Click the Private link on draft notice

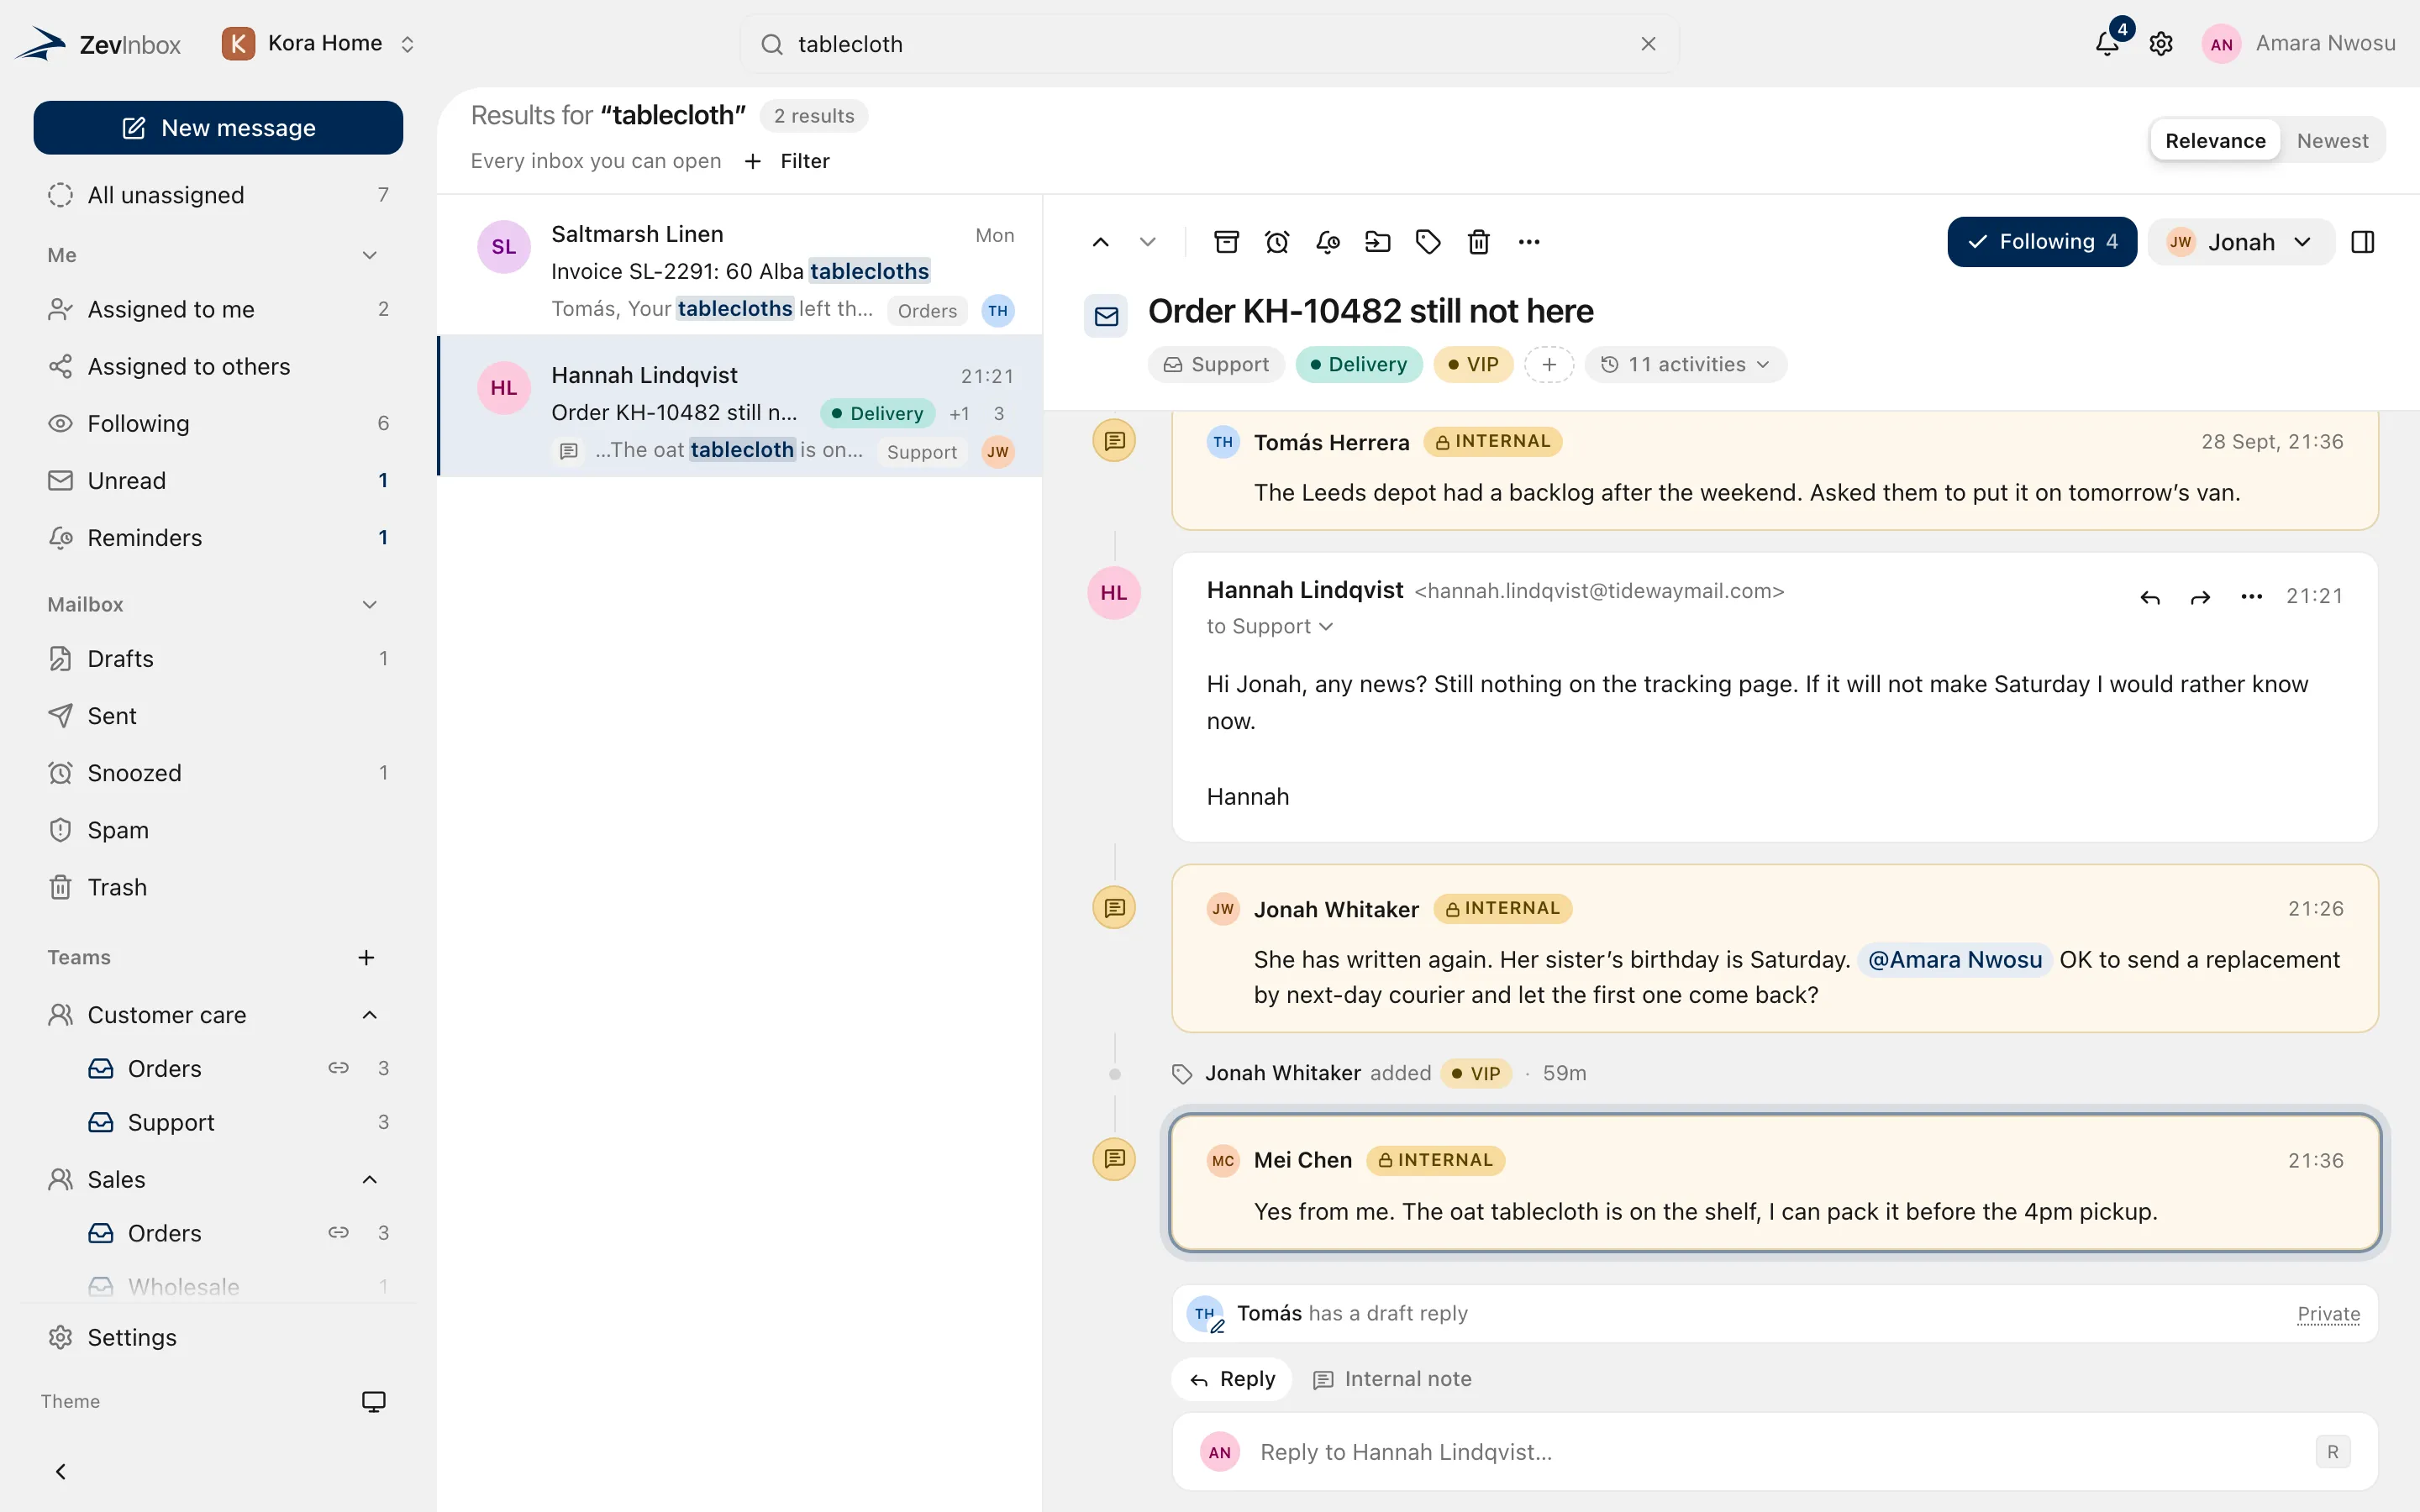pos(2329,1313)
